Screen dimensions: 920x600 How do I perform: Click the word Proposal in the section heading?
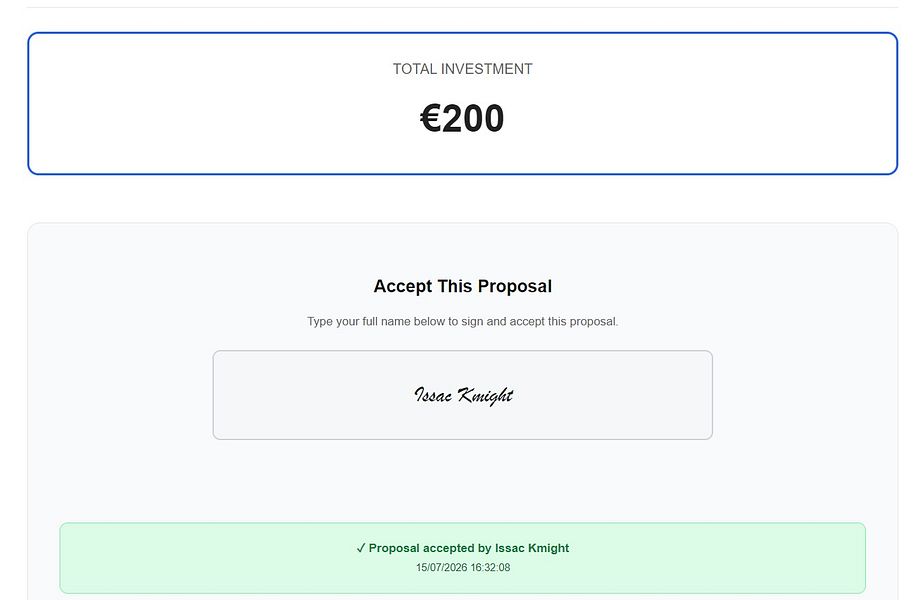pyautogui.click(x=515, y=286)
